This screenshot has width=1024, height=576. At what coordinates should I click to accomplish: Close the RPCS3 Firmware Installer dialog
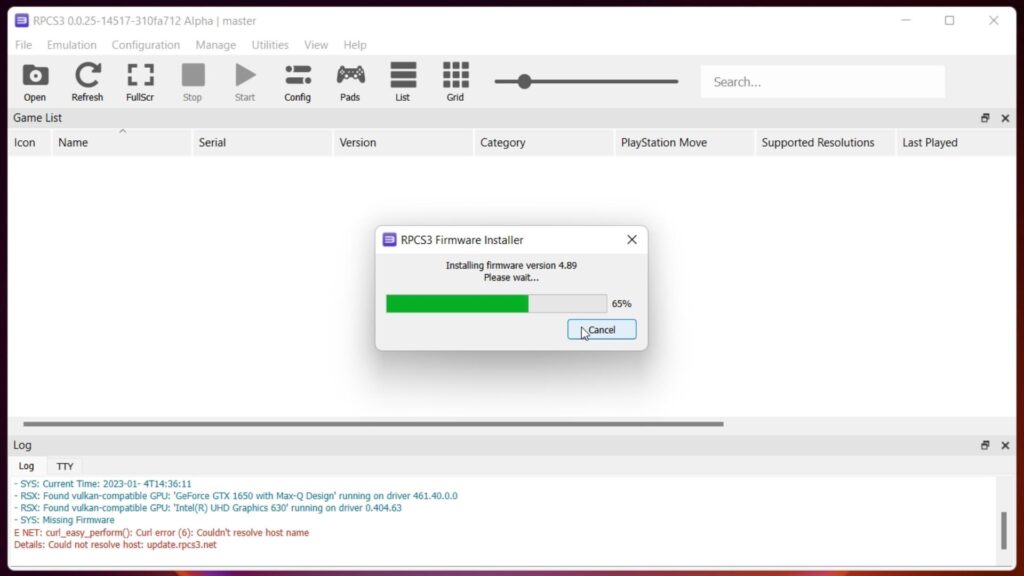[632, 240]
